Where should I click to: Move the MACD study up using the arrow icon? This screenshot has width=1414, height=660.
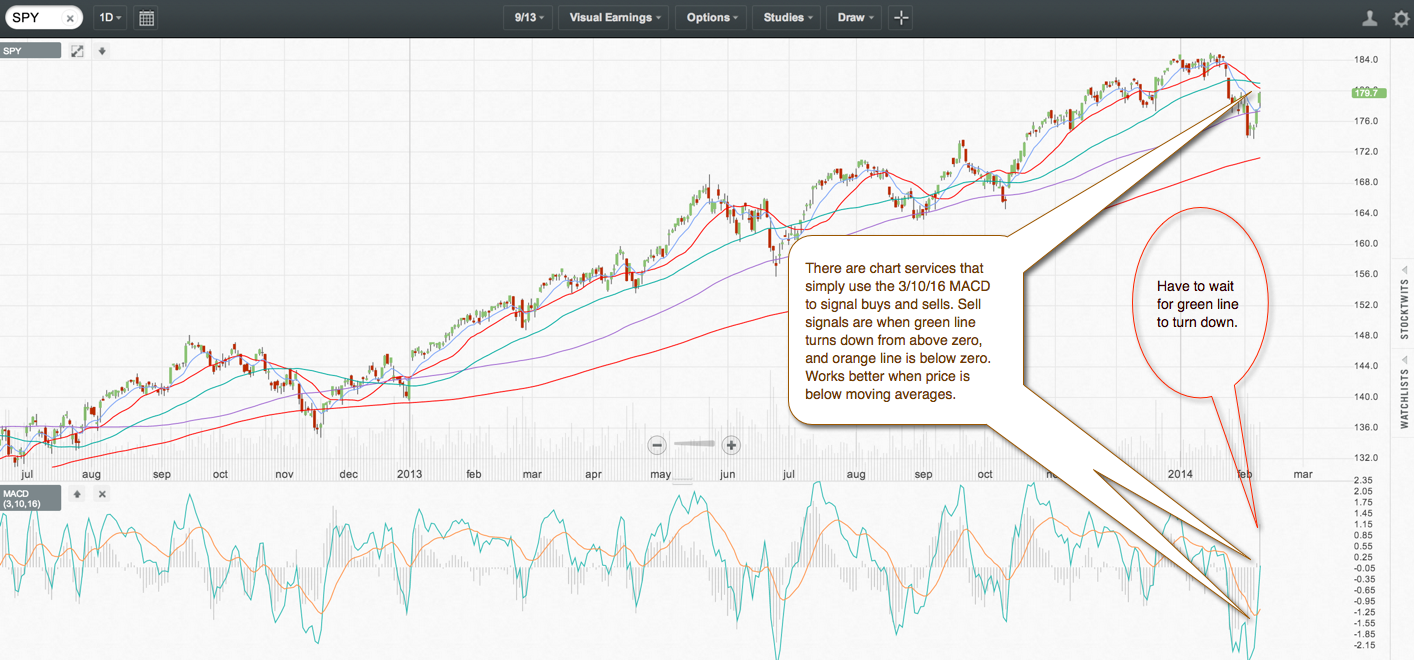point(77,494)
